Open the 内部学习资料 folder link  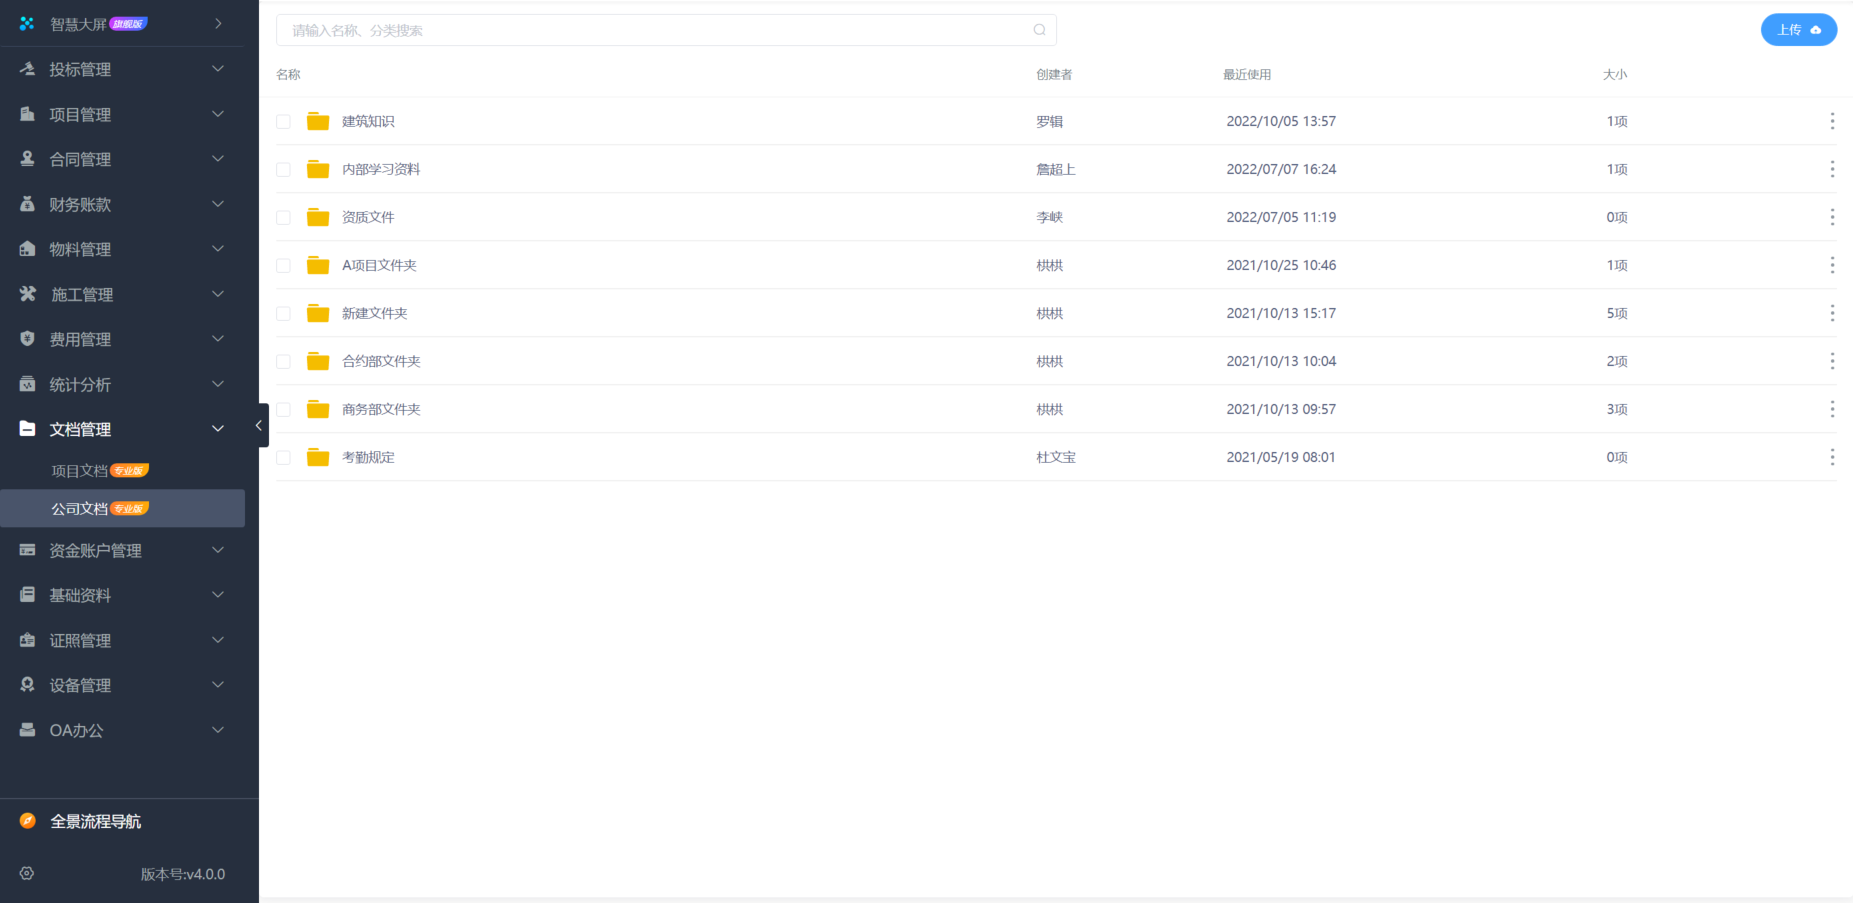tap(381, 169)
